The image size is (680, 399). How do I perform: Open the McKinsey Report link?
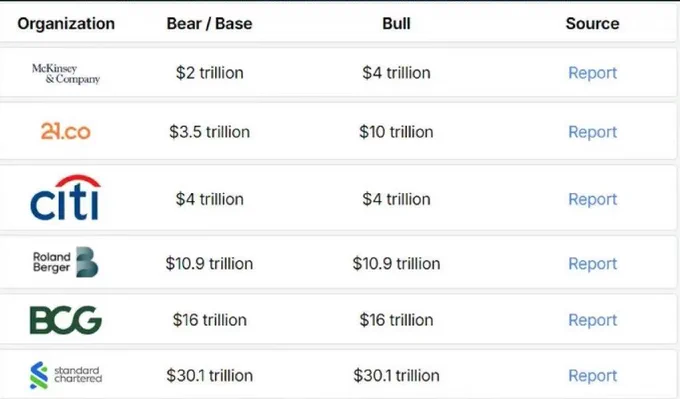(x=592, y=73)
